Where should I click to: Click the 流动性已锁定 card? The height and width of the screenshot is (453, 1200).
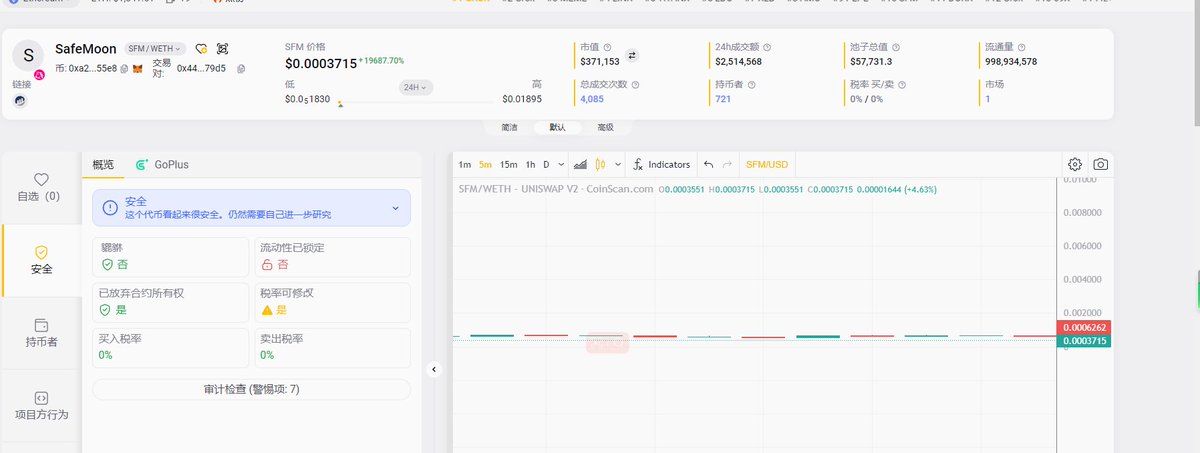click(332, 257)
